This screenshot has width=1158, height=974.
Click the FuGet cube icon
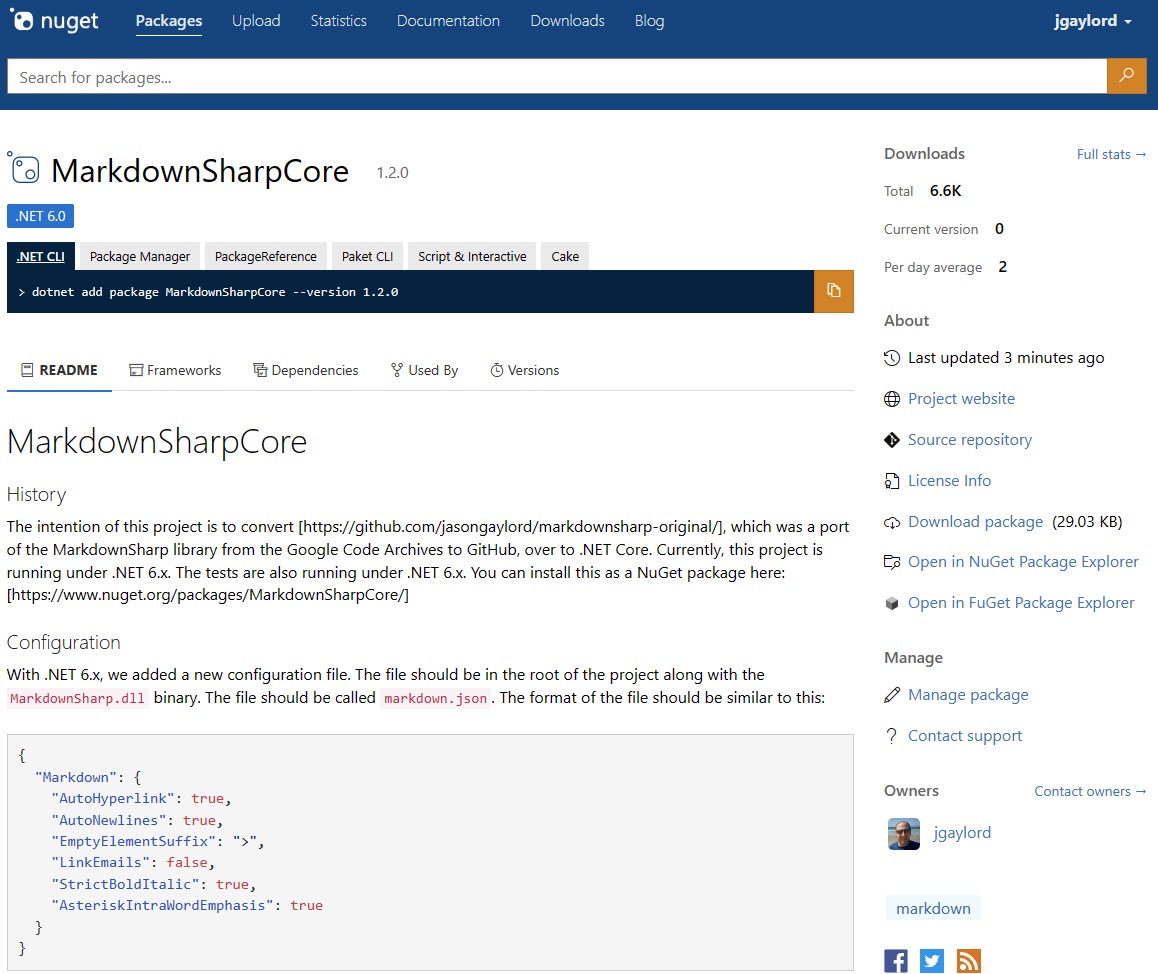(x=891, y=603)
